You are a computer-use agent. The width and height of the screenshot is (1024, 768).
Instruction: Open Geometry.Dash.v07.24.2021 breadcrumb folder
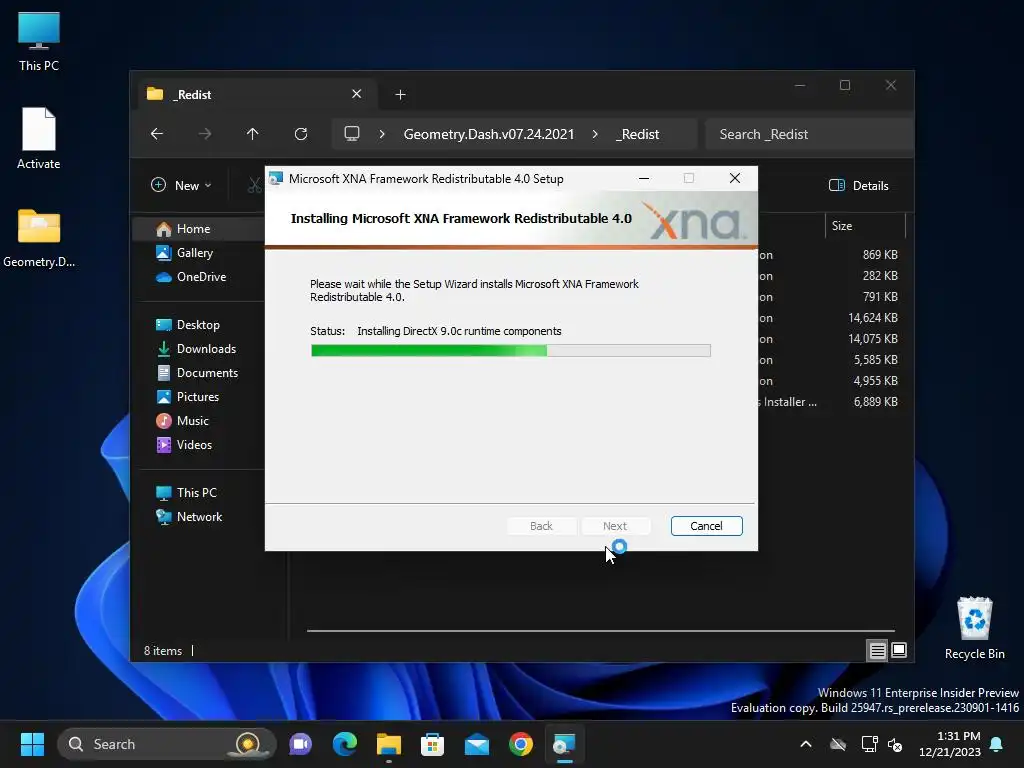(488, 134)
